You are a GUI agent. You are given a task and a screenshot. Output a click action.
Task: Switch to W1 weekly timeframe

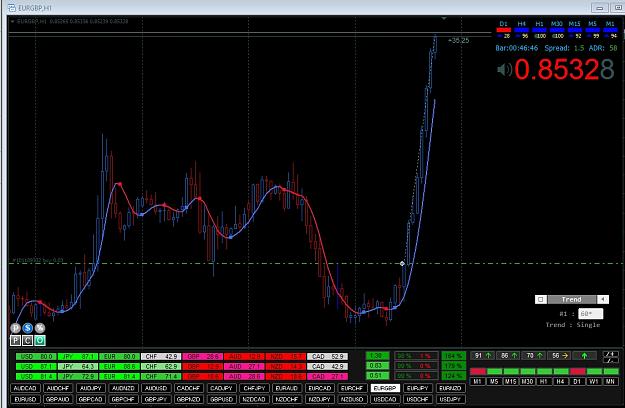[x=594, y=381]
